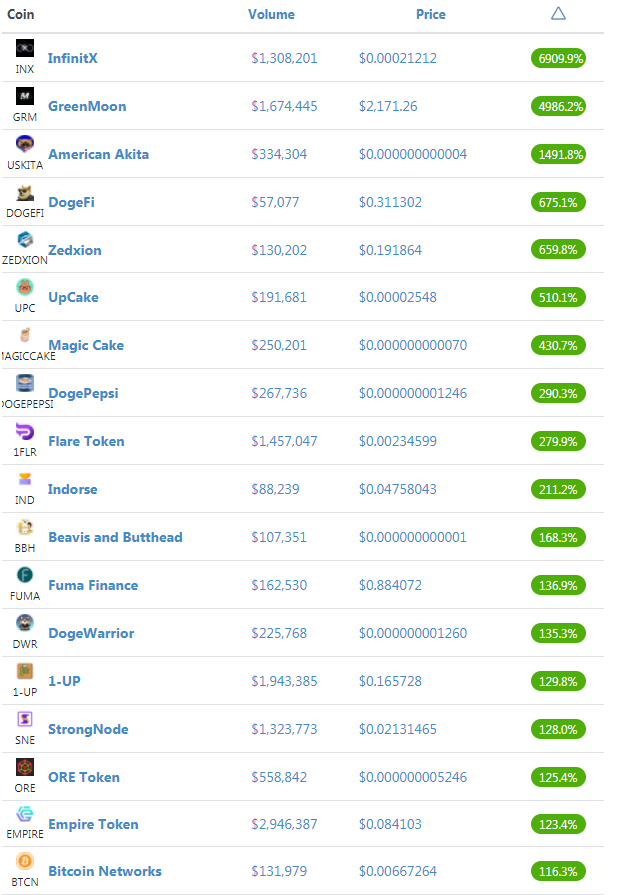
Task: Open the StrongNode coin page
Action: [88, 729]
